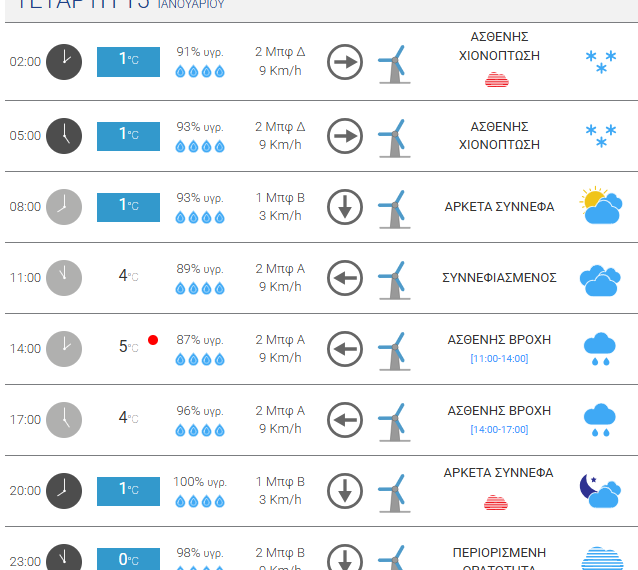Viewport: 638px width, 570px height.
Task: Click the humidity droplets at 91% row
Action: point(200,72)
